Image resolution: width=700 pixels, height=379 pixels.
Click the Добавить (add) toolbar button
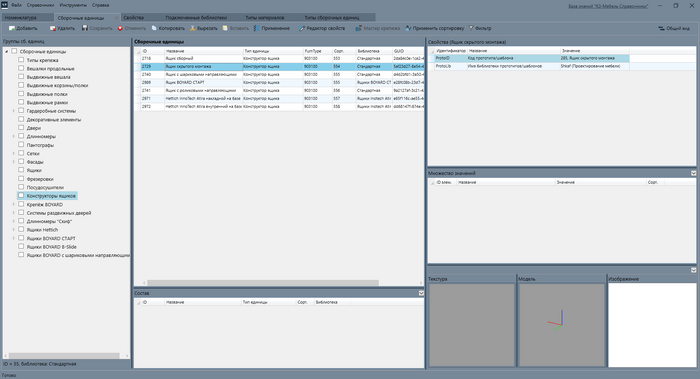point(23,28)
